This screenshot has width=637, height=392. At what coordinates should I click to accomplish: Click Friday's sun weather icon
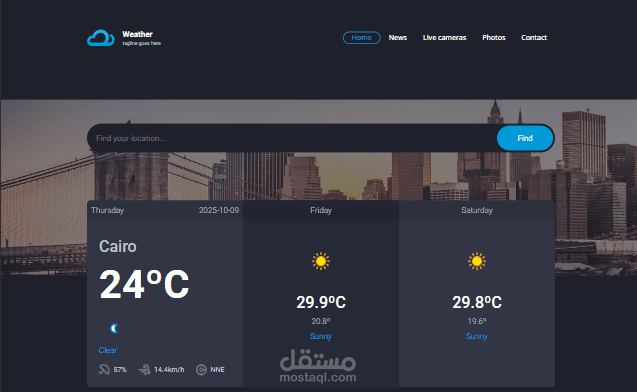click(x=321, y=261)
